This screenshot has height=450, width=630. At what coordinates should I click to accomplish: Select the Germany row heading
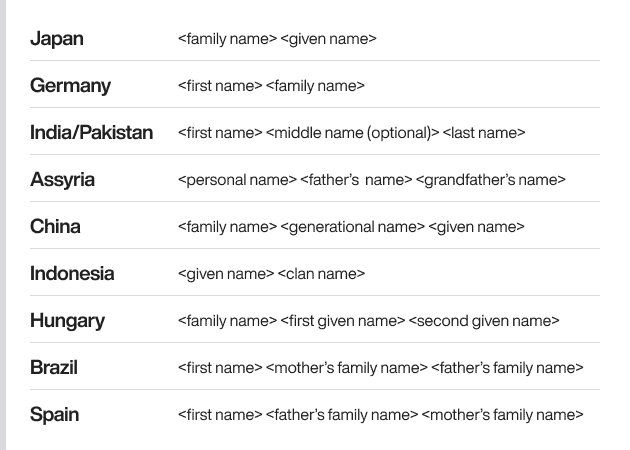[70, 86]
